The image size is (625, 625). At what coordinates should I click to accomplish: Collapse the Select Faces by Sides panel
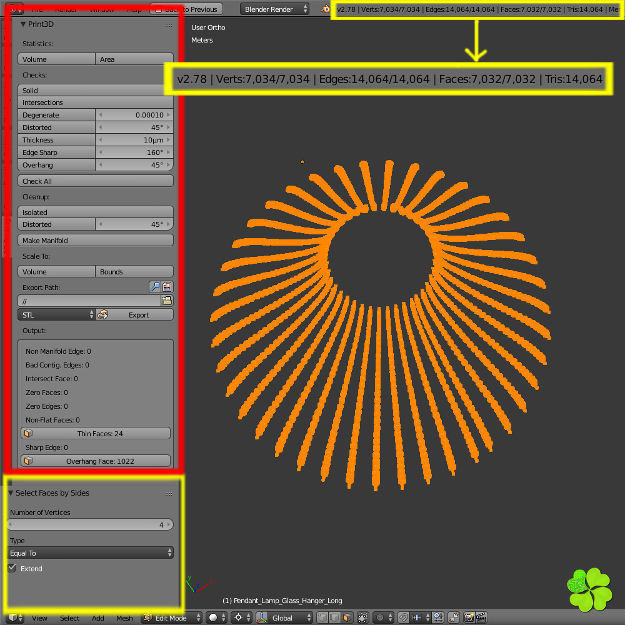(x=11, y=493)
